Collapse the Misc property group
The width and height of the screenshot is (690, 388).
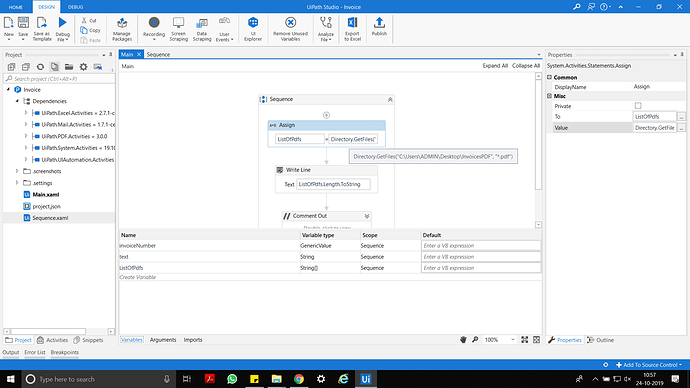click(x=549, y=96)
